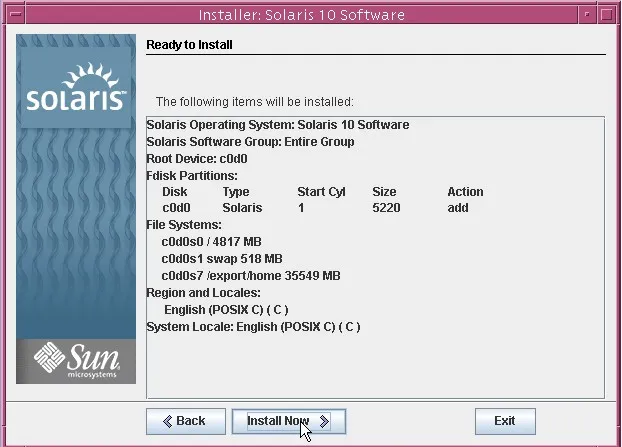Select "The following items will be installed:" text
The image size is (622, 447).
click(x=254, y=102)
